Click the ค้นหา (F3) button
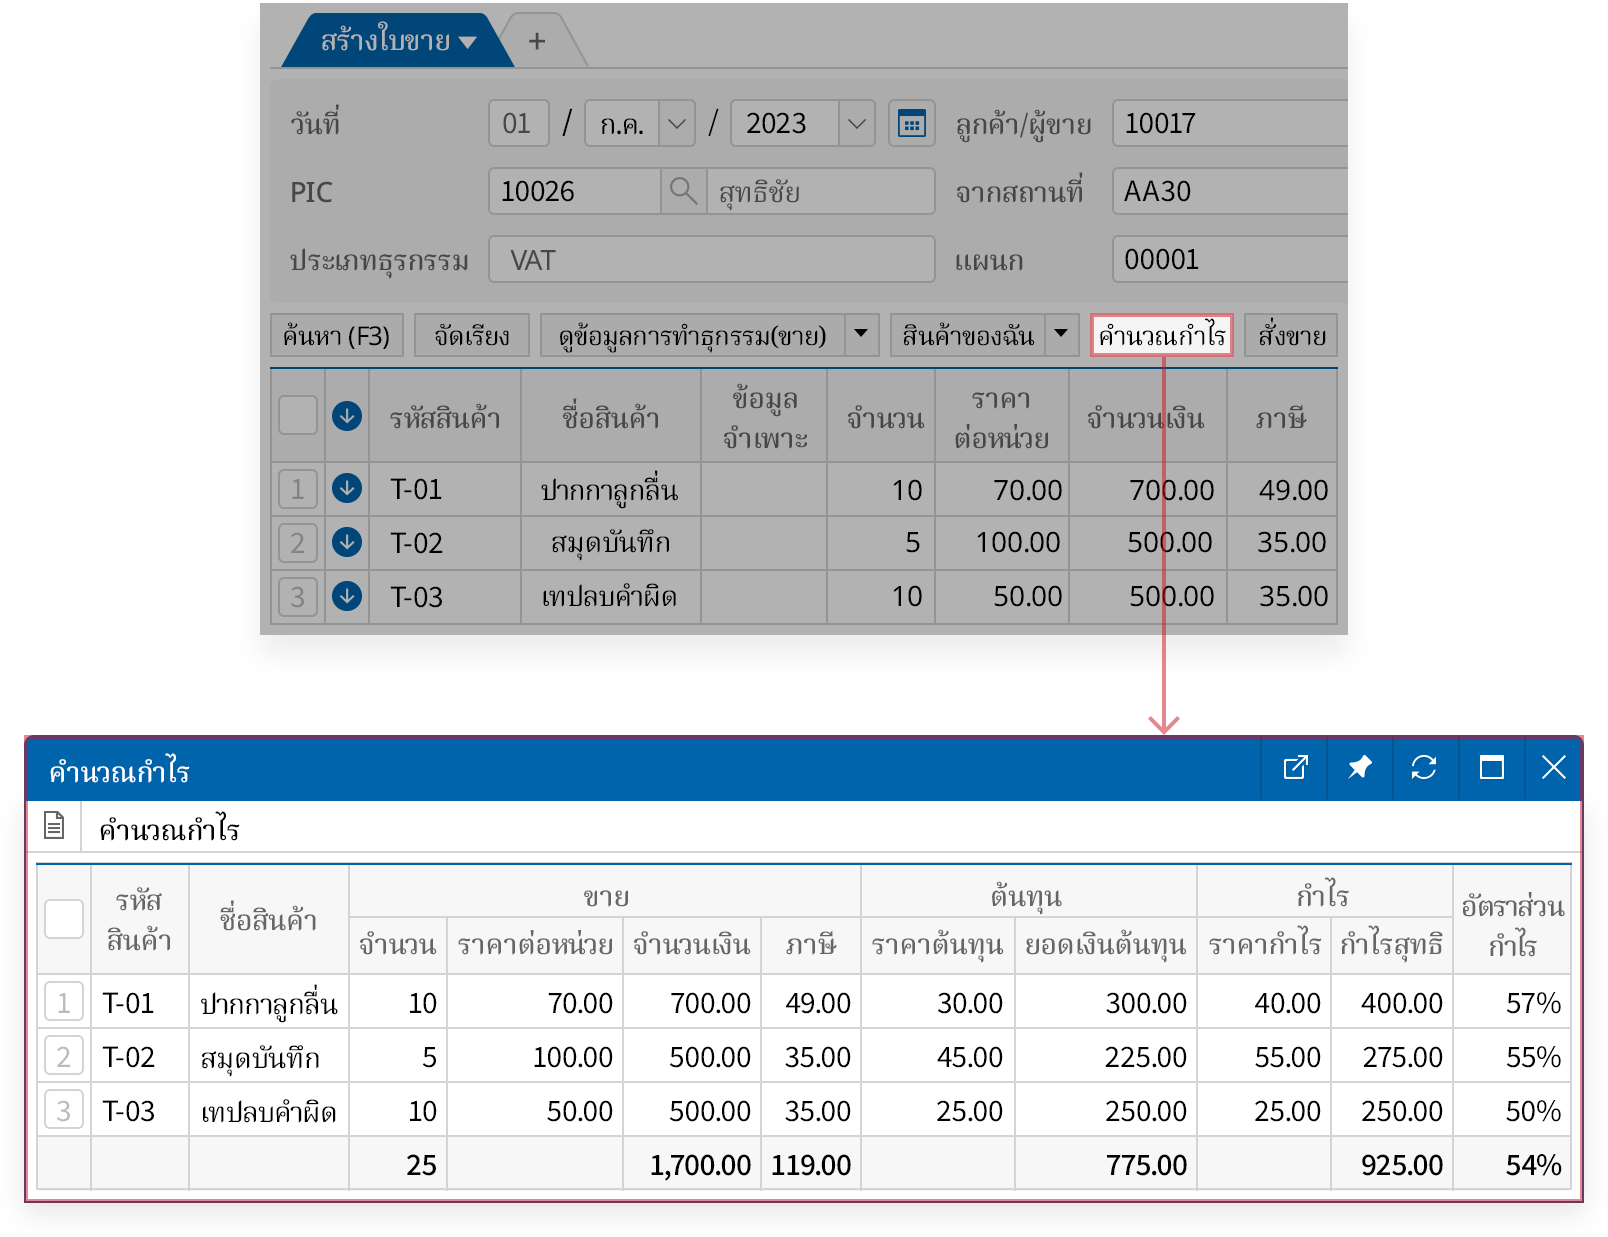This screenshot has height=1237, width=1608. pos(336,335)
